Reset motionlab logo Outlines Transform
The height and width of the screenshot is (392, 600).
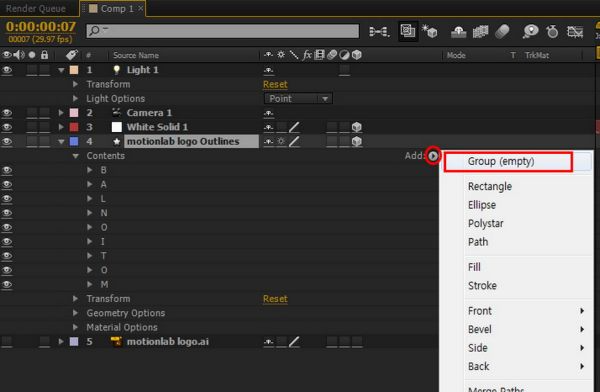[275, 299]
